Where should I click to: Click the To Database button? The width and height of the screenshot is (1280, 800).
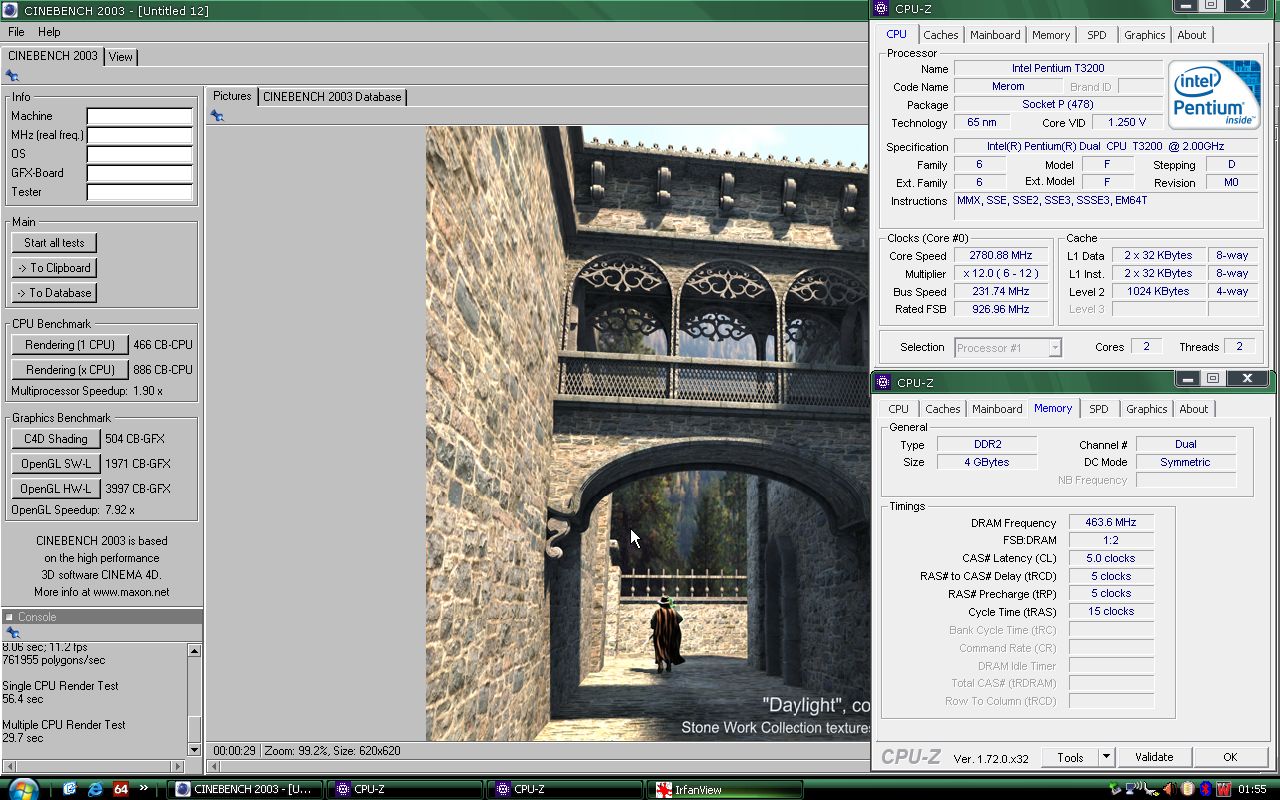54,293
